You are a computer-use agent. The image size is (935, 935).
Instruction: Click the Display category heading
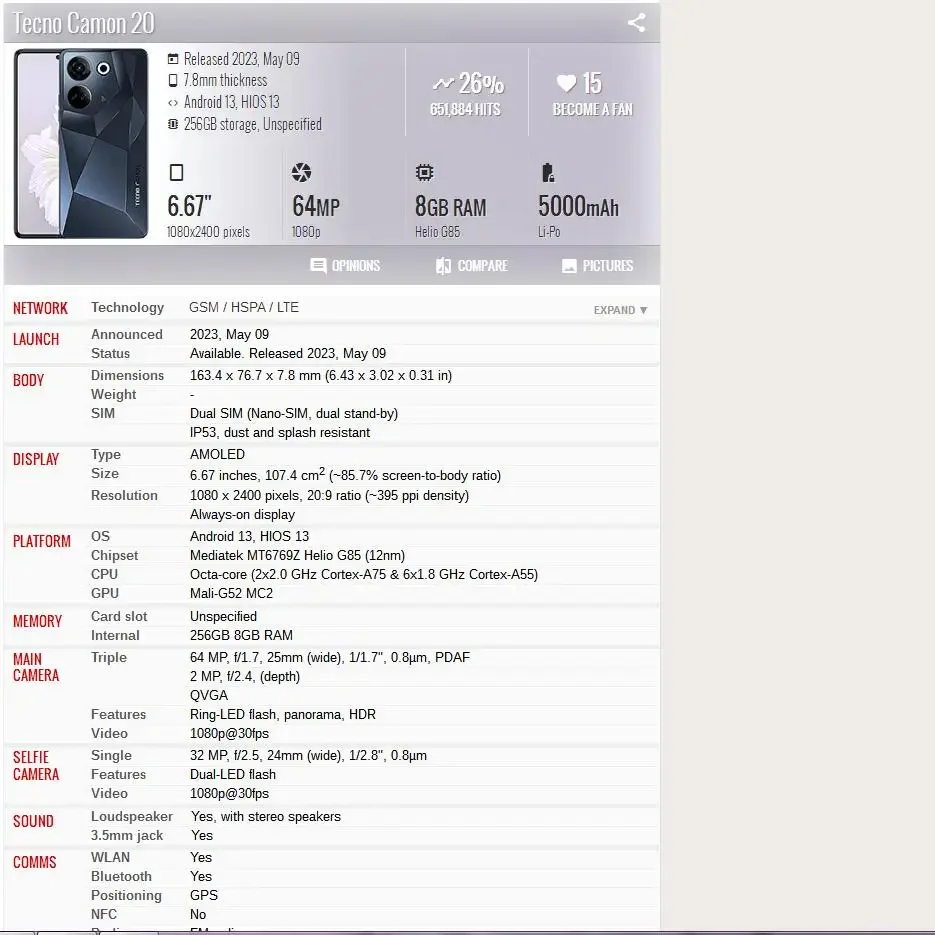(36, 459)
